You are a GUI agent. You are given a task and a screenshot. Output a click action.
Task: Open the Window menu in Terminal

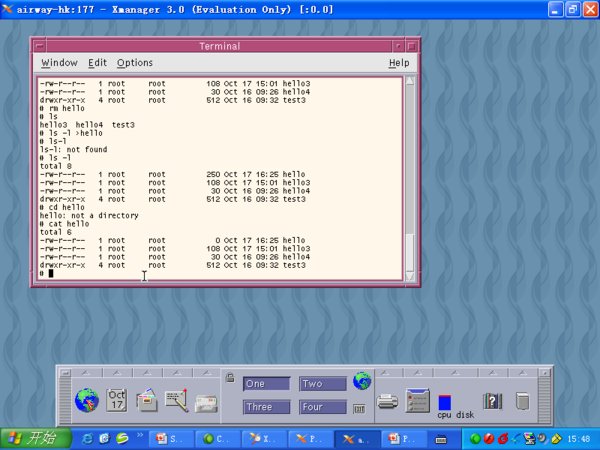click(59, 63)
